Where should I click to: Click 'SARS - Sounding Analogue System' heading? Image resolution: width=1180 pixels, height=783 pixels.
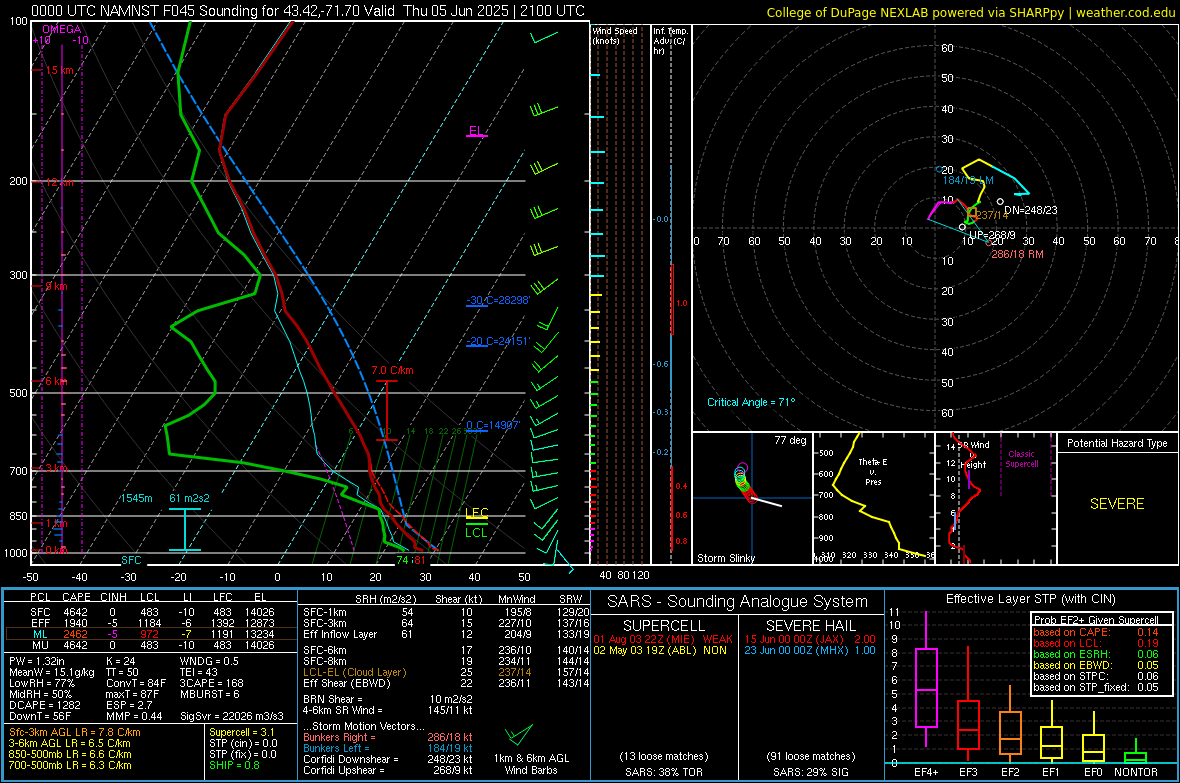737,602
